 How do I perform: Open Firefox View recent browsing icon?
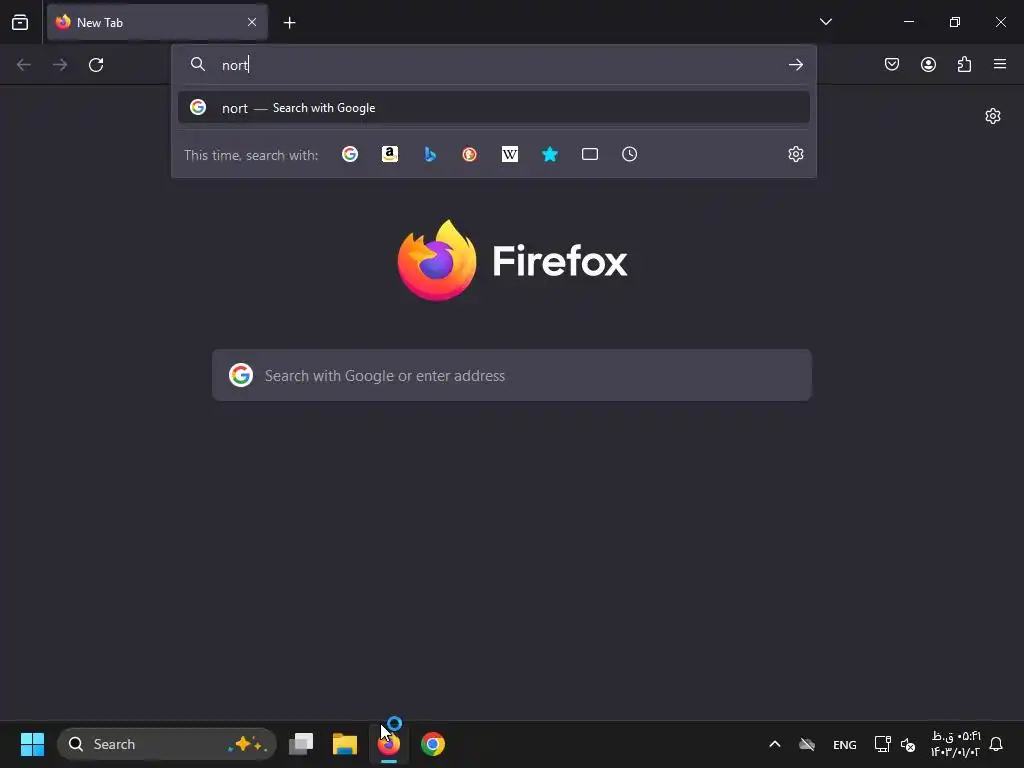(20, 22)
